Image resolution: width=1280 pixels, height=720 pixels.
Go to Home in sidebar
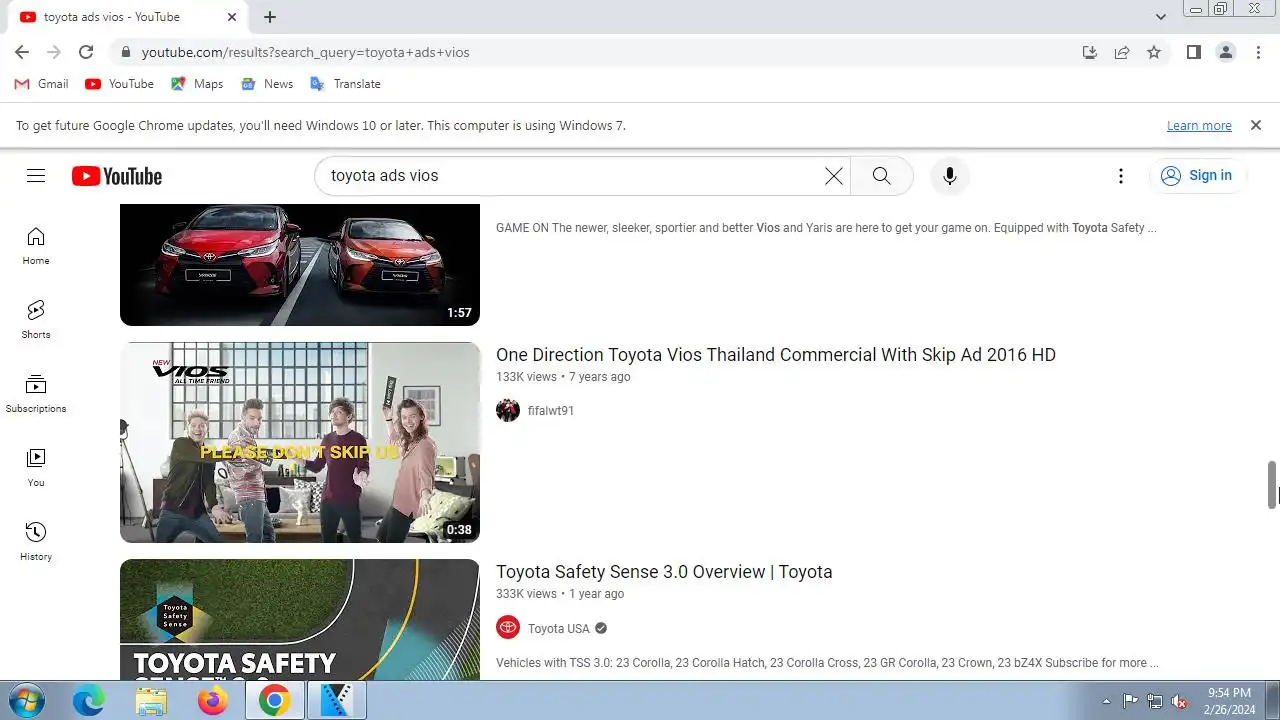(36, 246)
